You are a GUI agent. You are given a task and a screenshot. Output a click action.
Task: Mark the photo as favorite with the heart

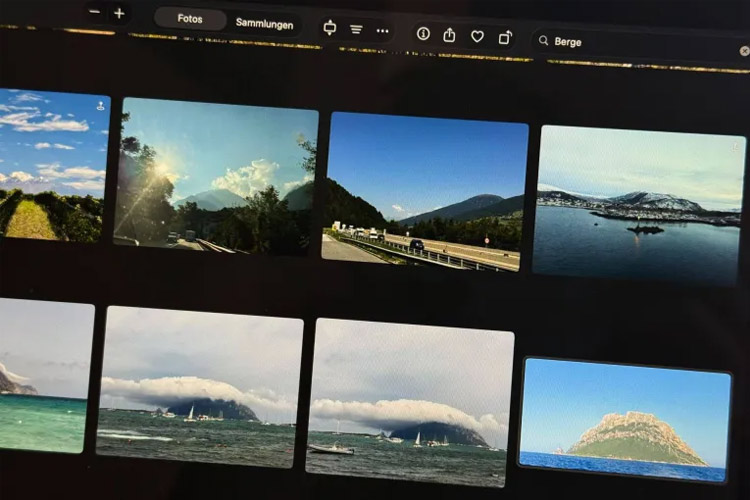click(477, 36)
